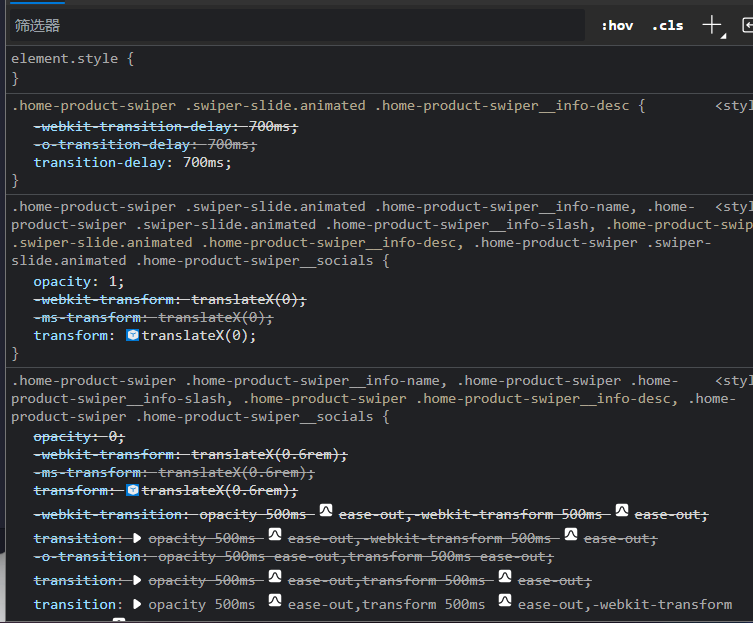Expand the transition shorthand above -o-transition
This screenshot has width=753, height=623.
[137, 538]
